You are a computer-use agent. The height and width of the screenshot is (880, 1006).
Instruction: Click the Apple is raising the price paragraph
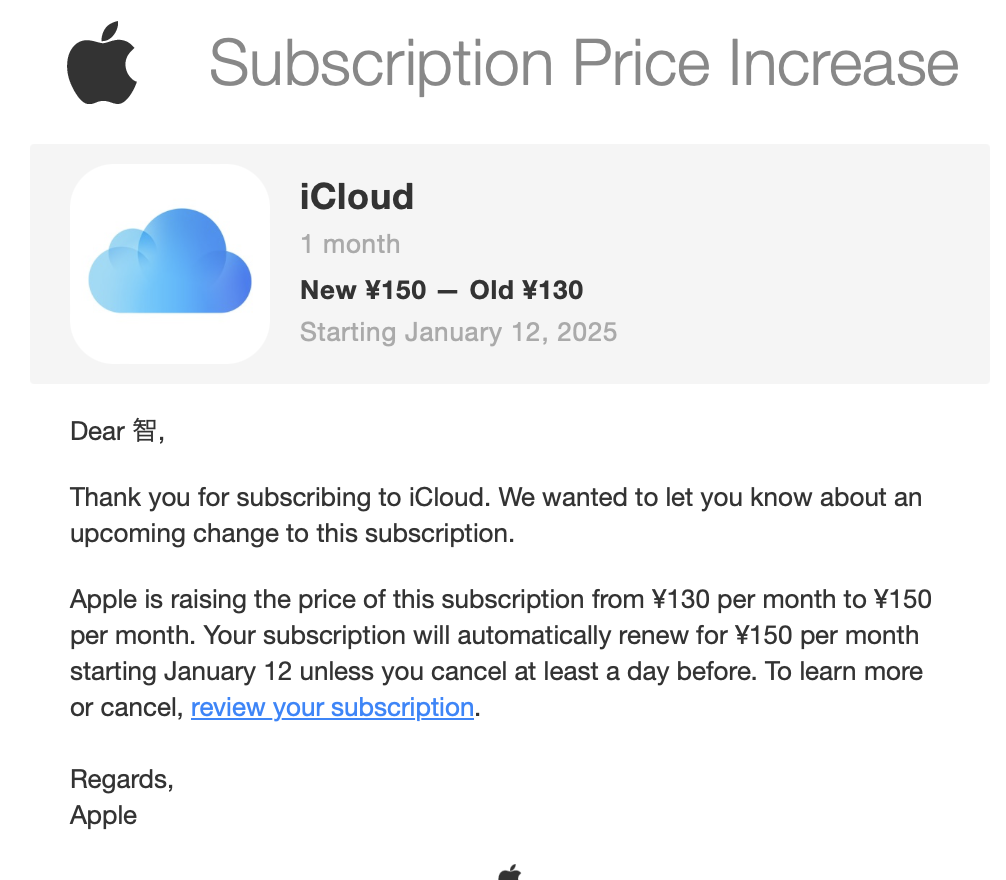500,653
